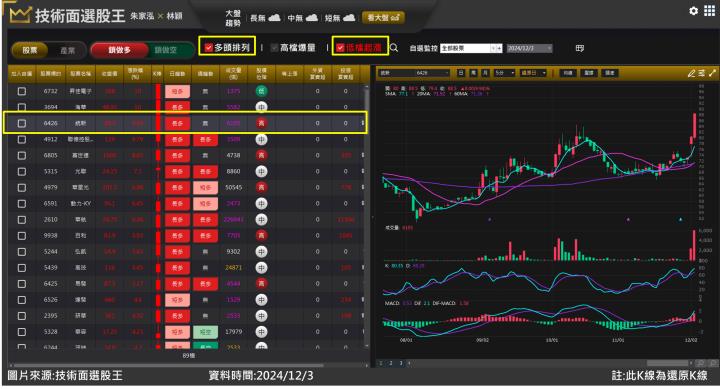Click the chart's bottom horizontal scrollbar
The width and height of the screenshot is (720, 389).
668,363
